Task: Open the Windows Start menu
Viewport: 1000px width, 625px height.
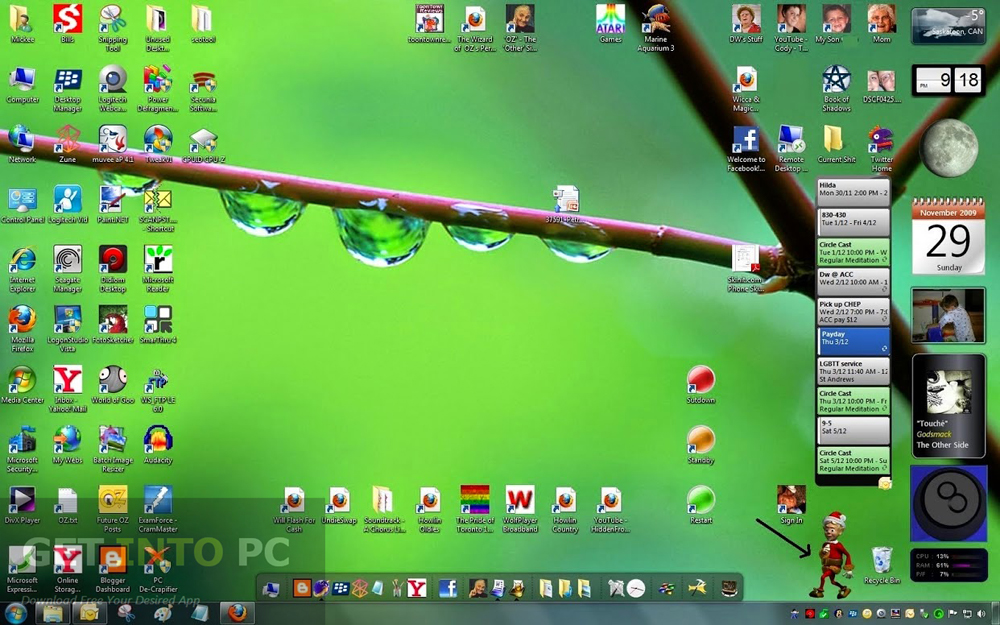Action: pyautogui.click(x=15, y=614)
